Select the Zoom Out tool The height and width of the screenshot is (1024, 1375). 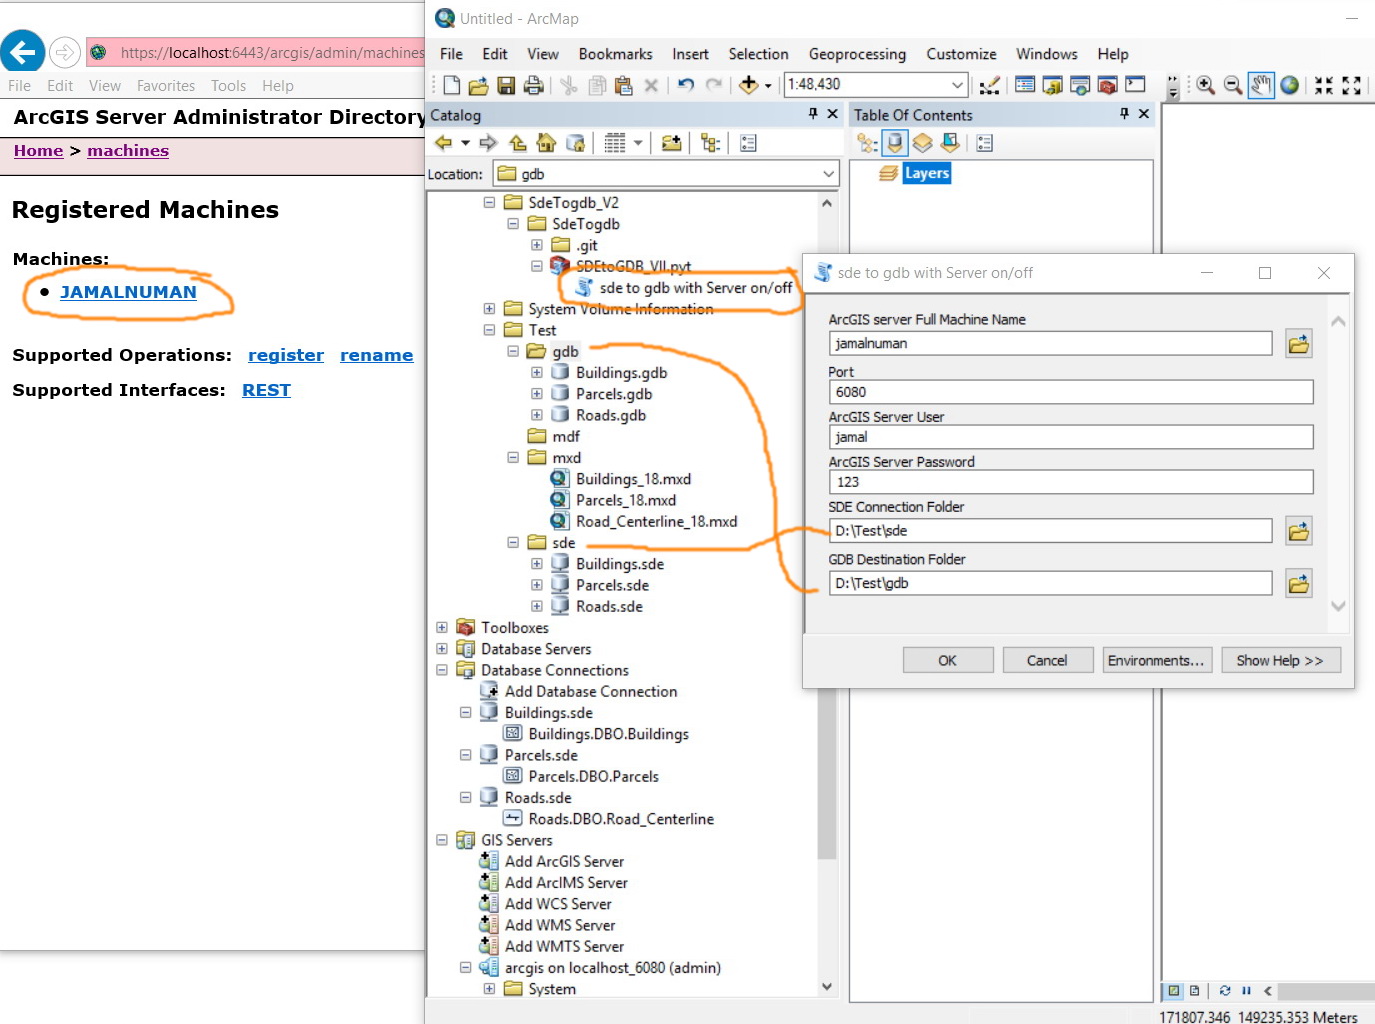1234,85
